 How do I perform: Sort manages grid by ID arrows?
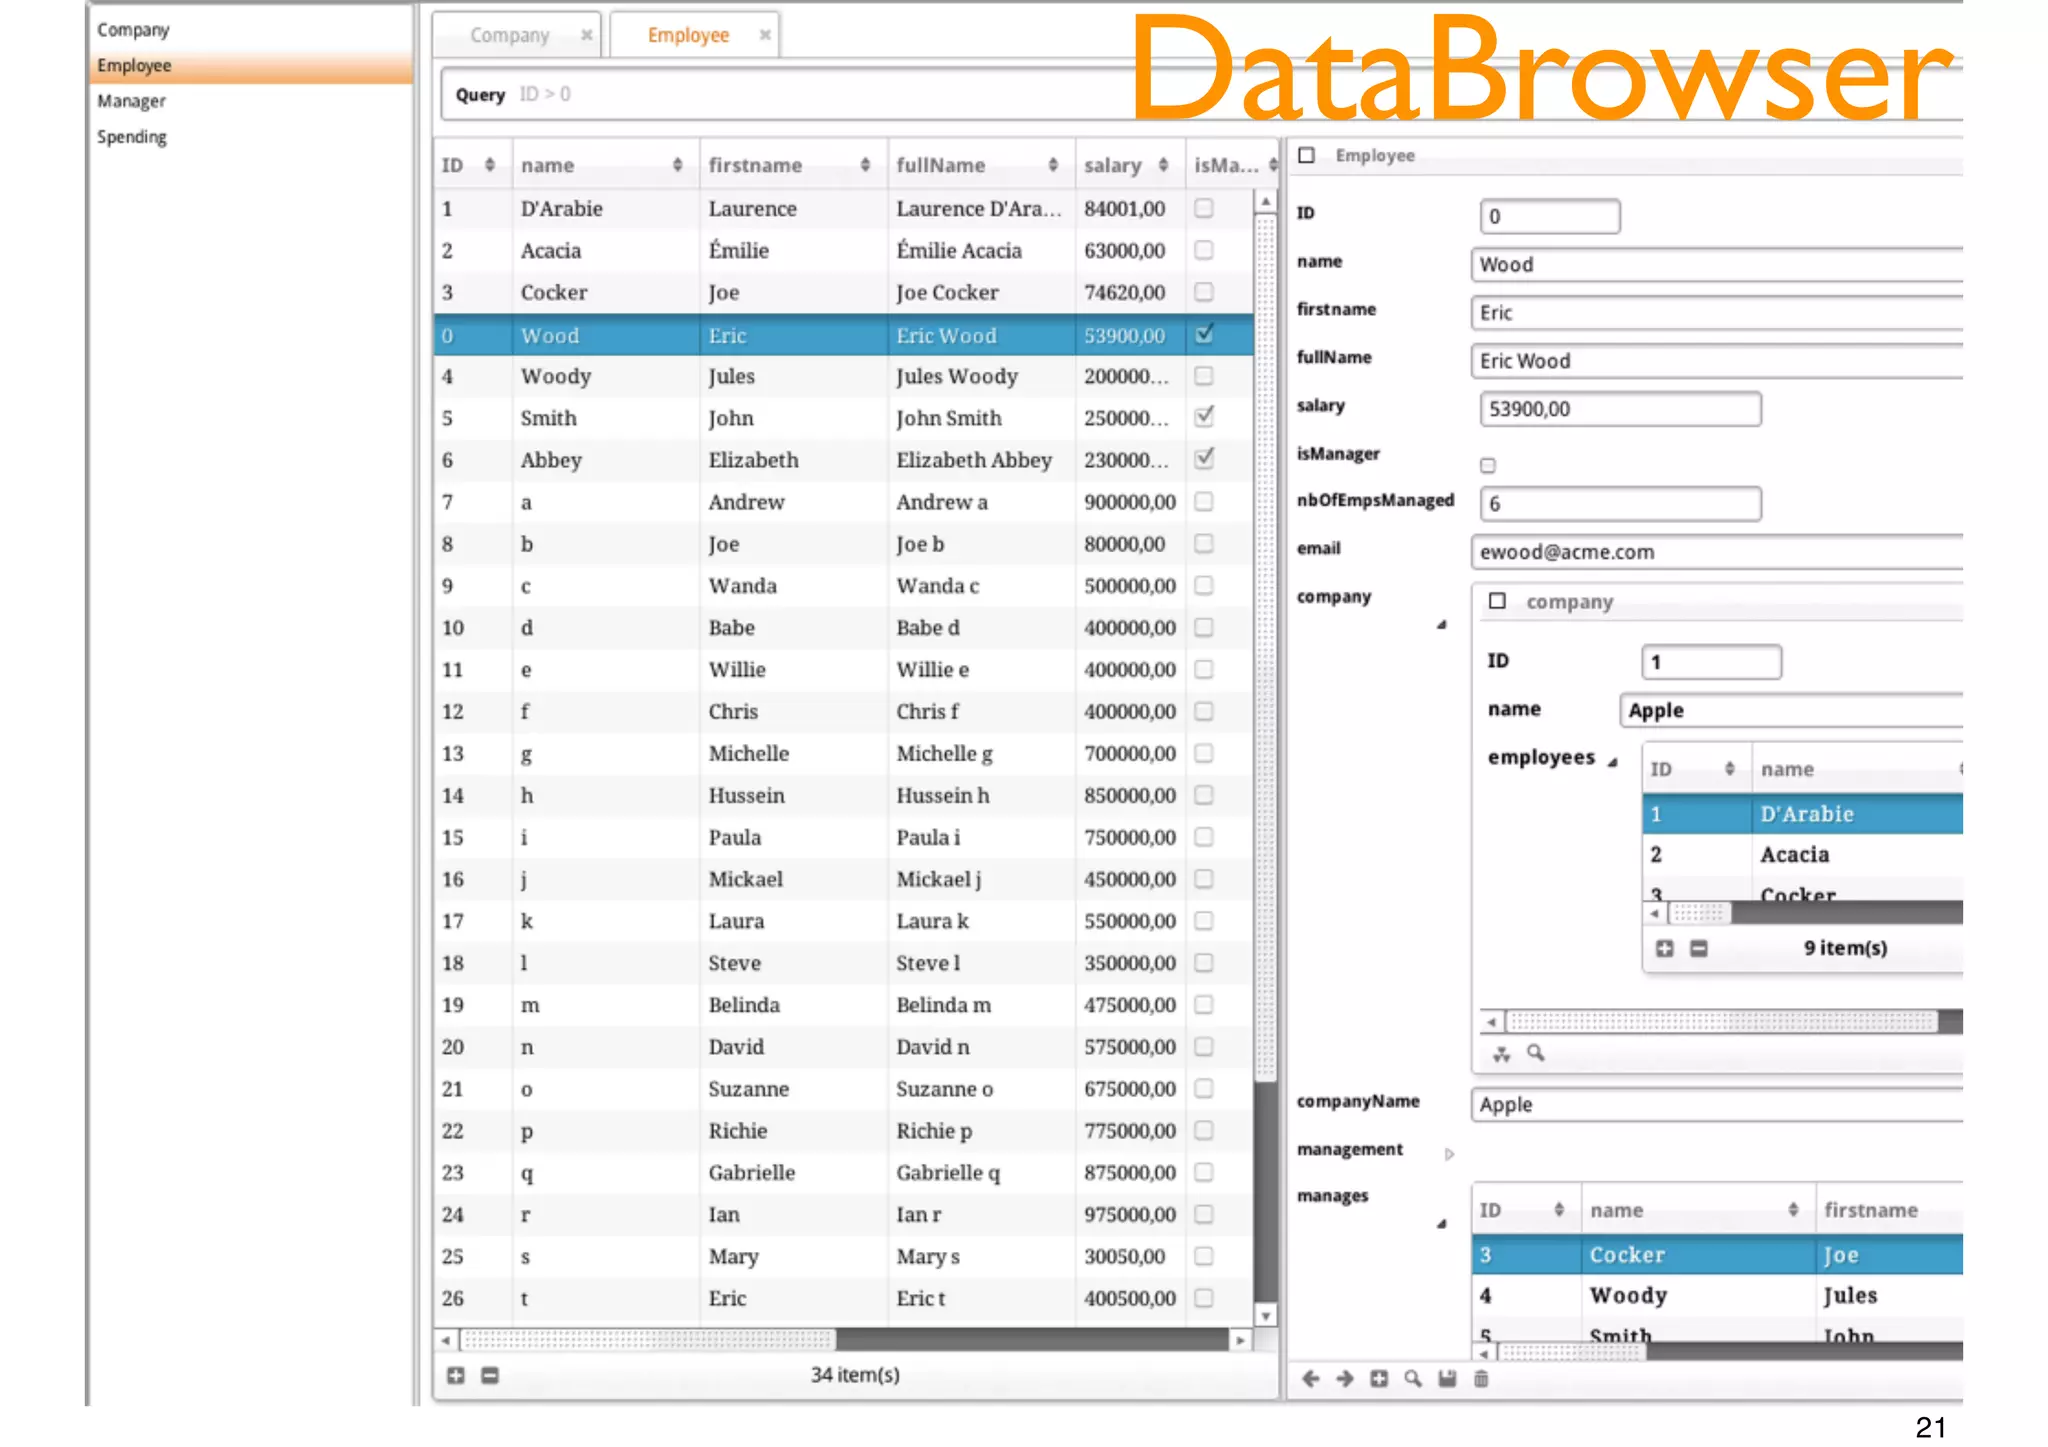1558,1210
